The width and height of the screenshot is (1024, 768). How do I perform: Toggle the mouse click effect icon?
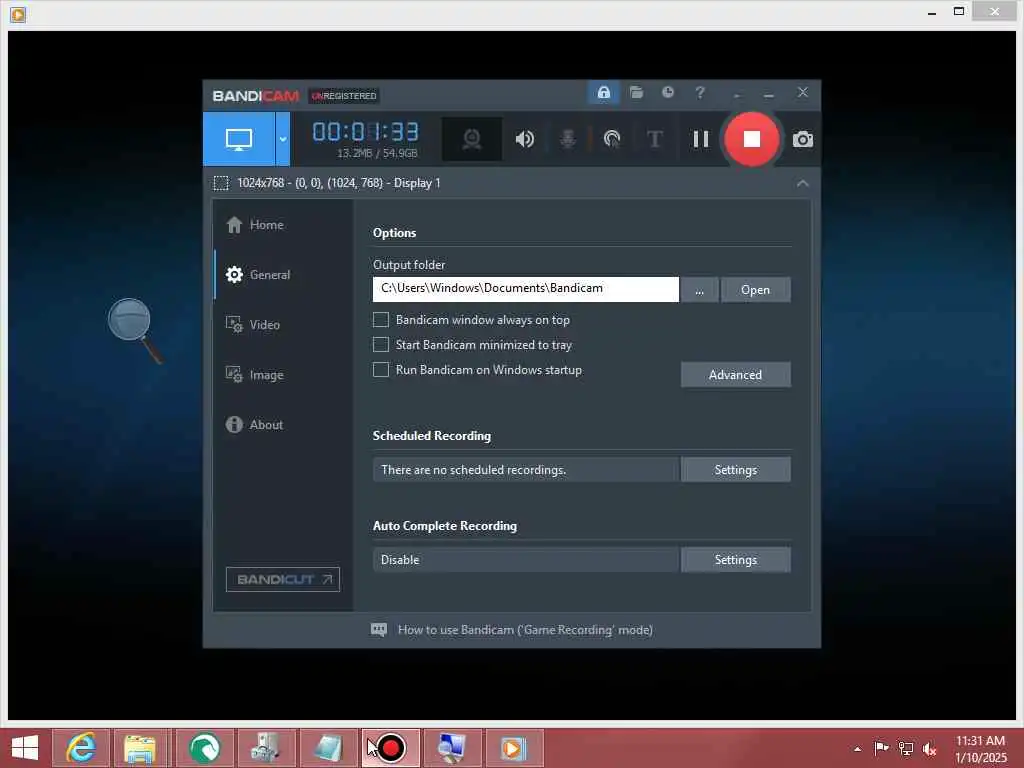click(612, 139)
